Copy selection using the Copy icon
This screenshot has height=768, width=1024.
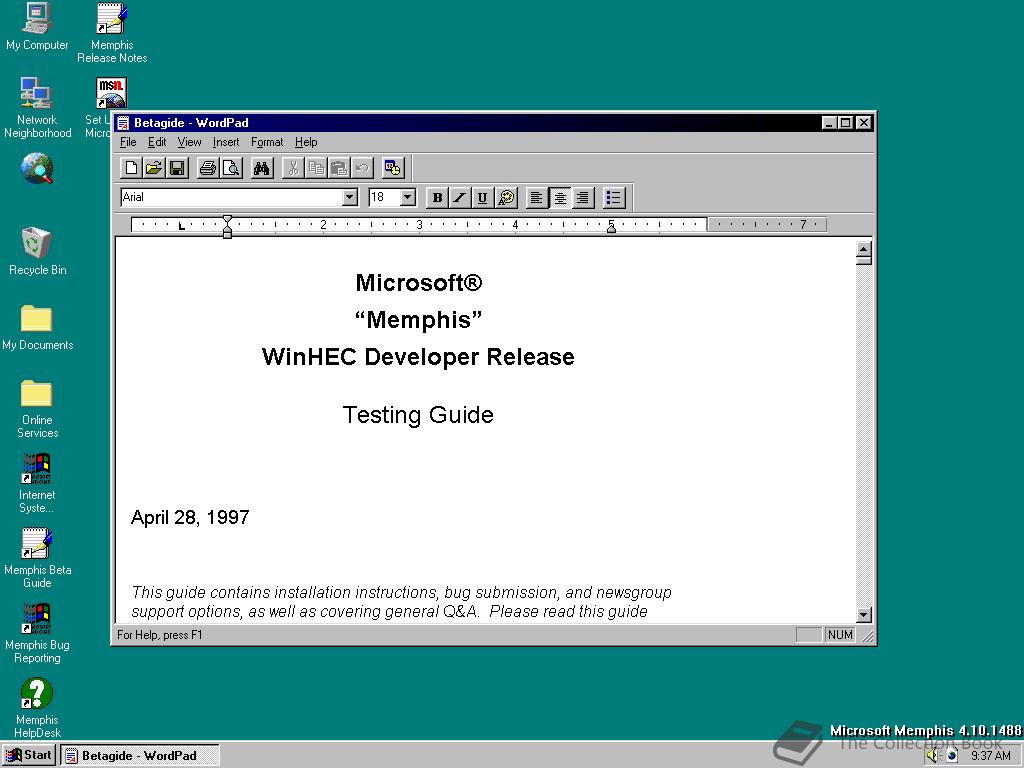pos(316,168)
